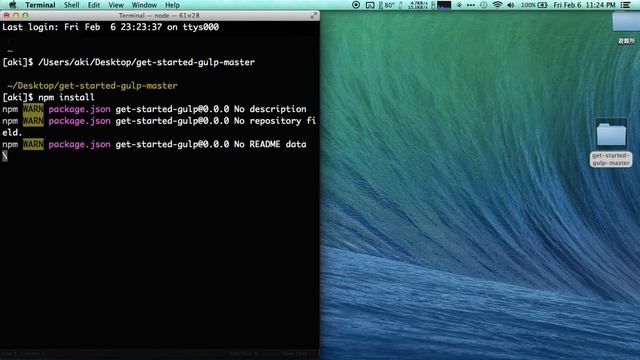Click the ~/Desktop/get-started-gulp-master directory line
This screenshot has width=640, height=360.
pos(92,86)
